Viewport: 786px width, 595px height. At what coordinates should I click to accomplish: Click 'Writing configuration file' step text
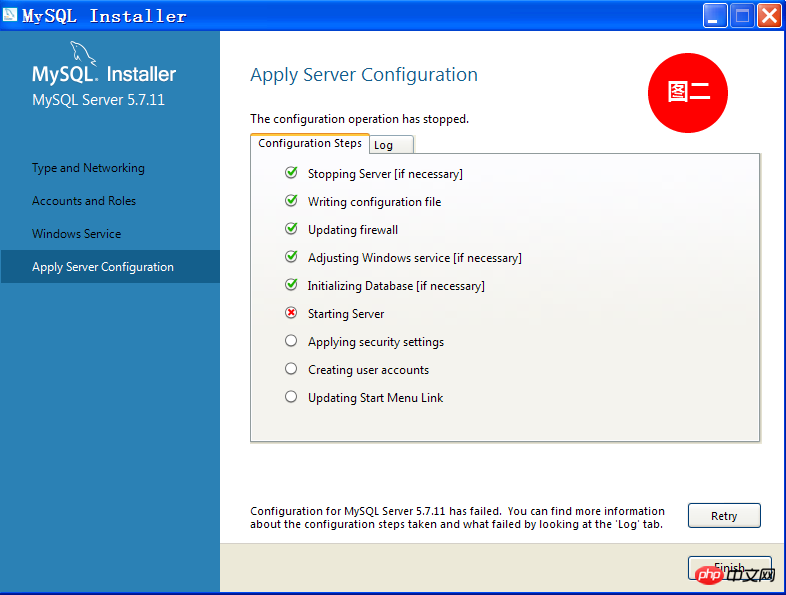coord(374,202)
